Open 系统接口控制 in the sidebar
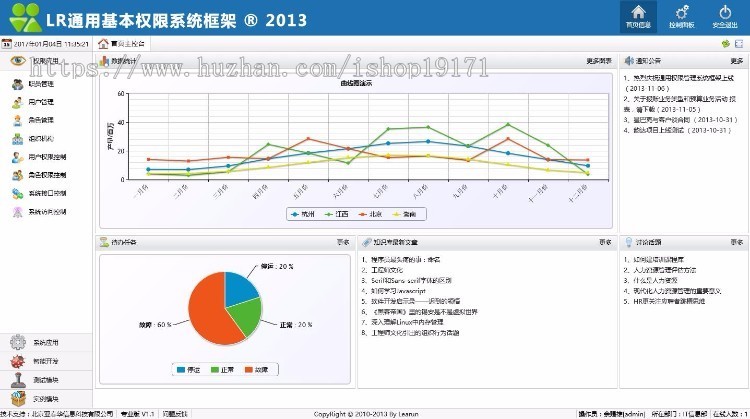Screen dimensions: 750x419 (x=39, y=193)
